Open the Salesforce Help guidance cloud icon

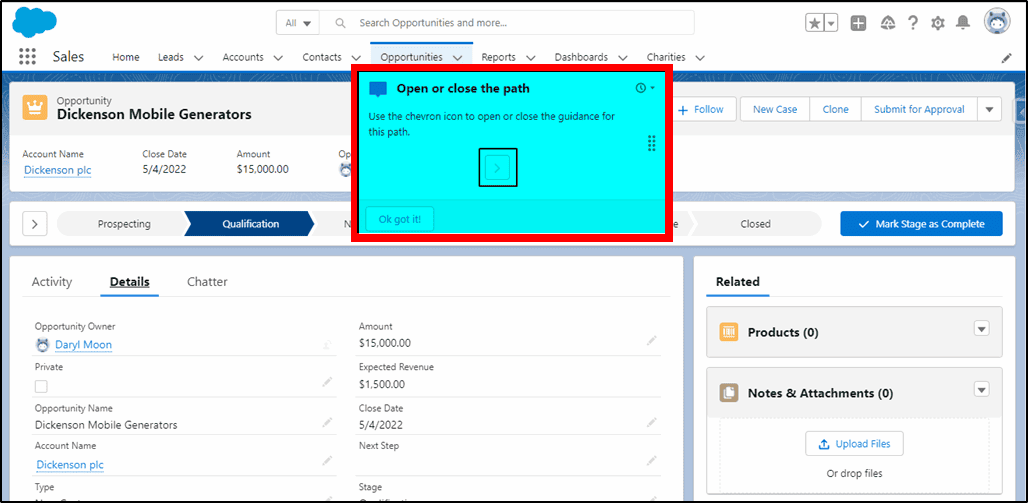(888, 24)
